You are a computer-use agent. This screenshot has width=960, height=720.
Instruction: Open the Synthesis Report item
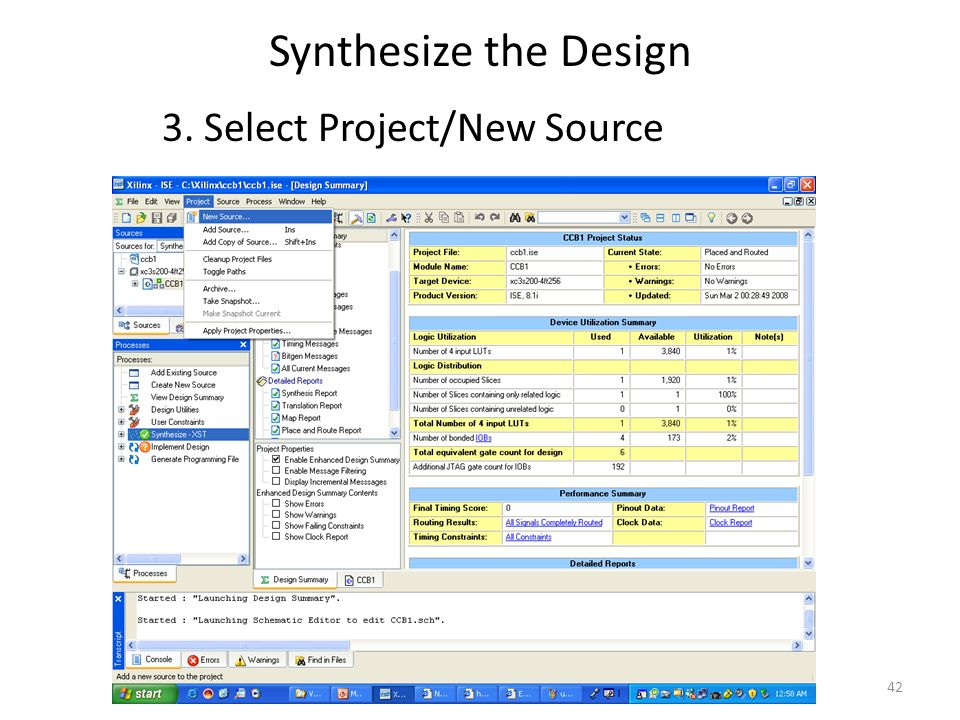click(309, 393)
